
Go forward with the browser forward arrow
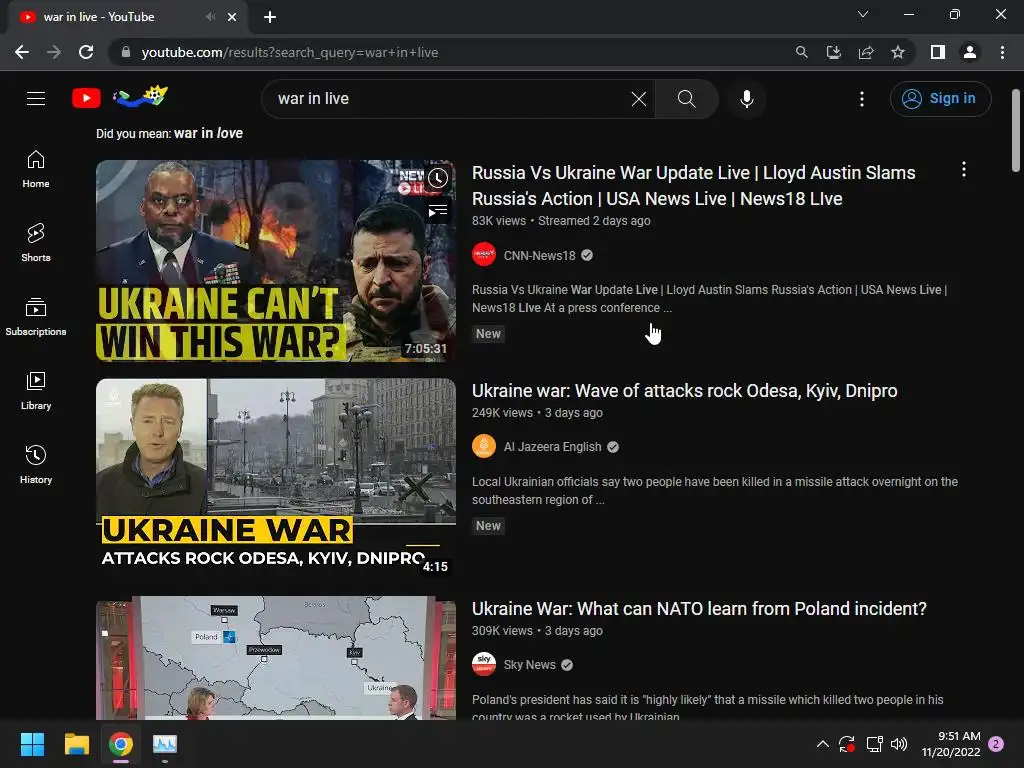coord(54,52)
